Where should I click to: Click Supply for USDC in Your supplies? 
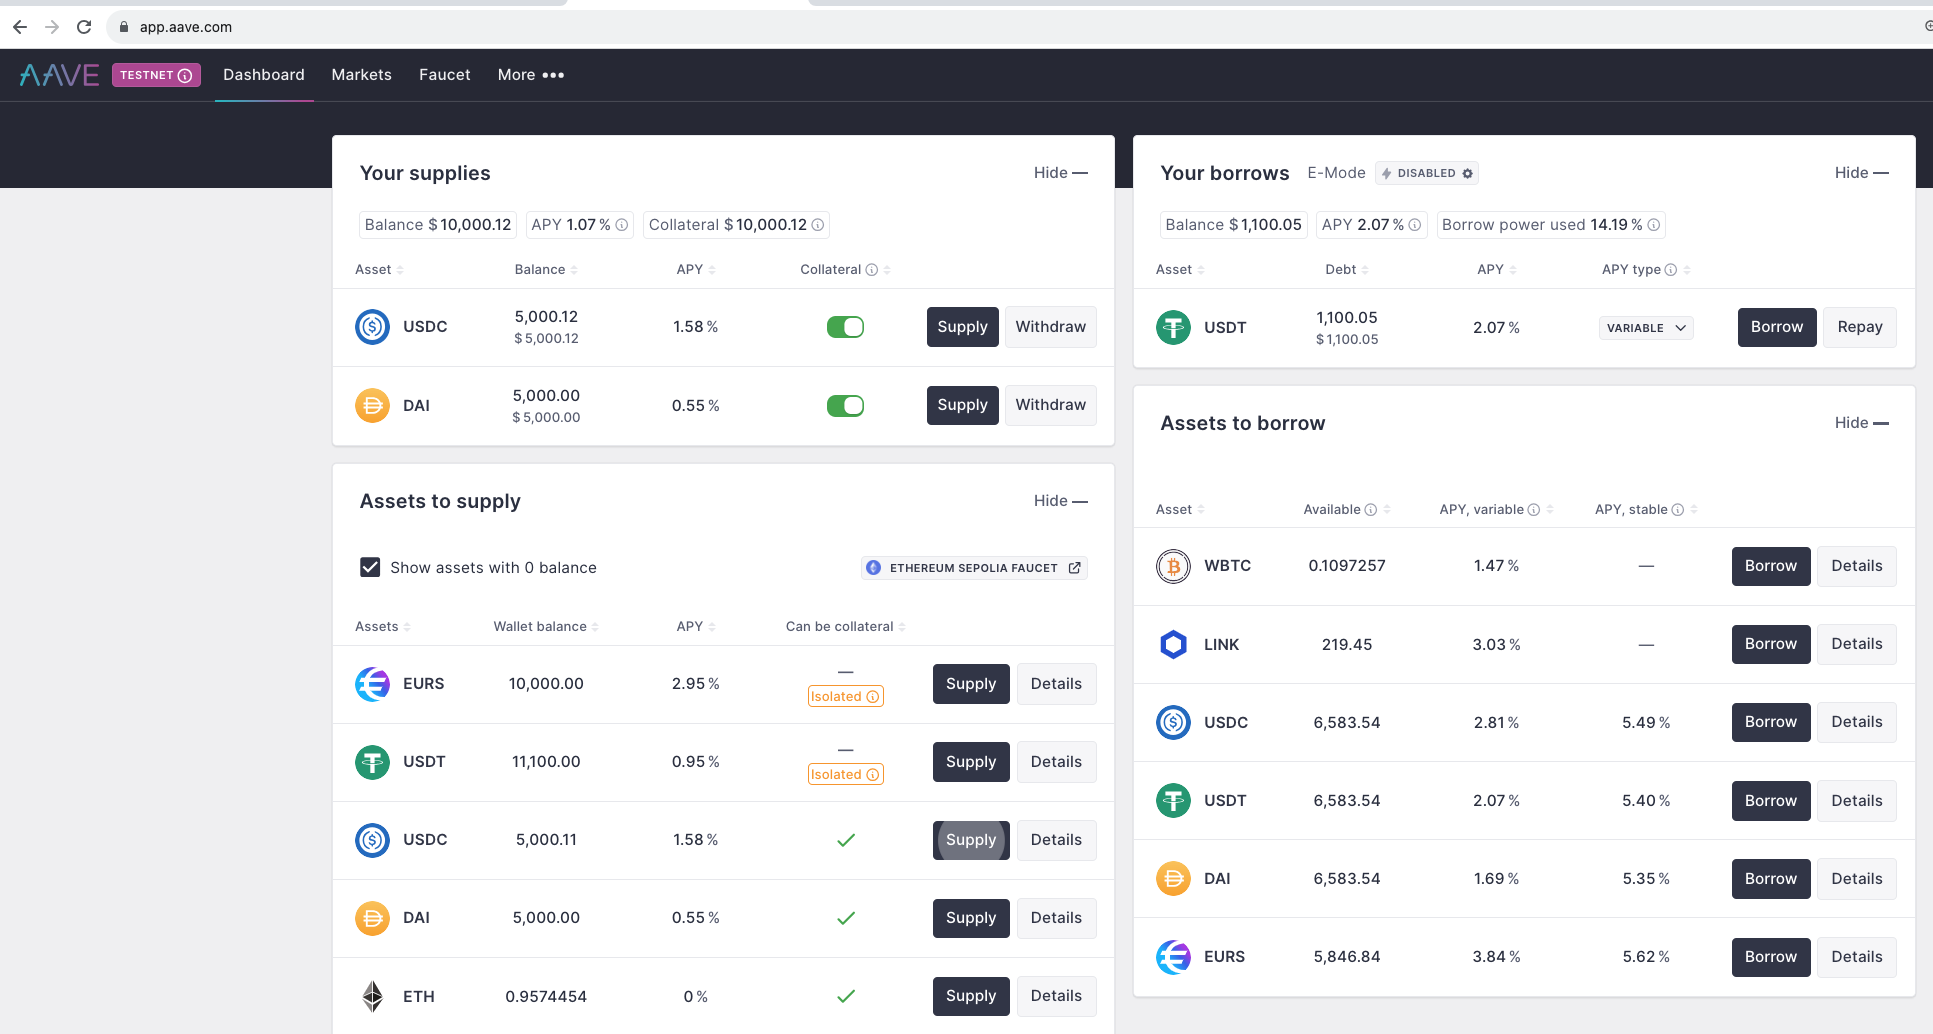pyautogui.click(x=962, y=327)
